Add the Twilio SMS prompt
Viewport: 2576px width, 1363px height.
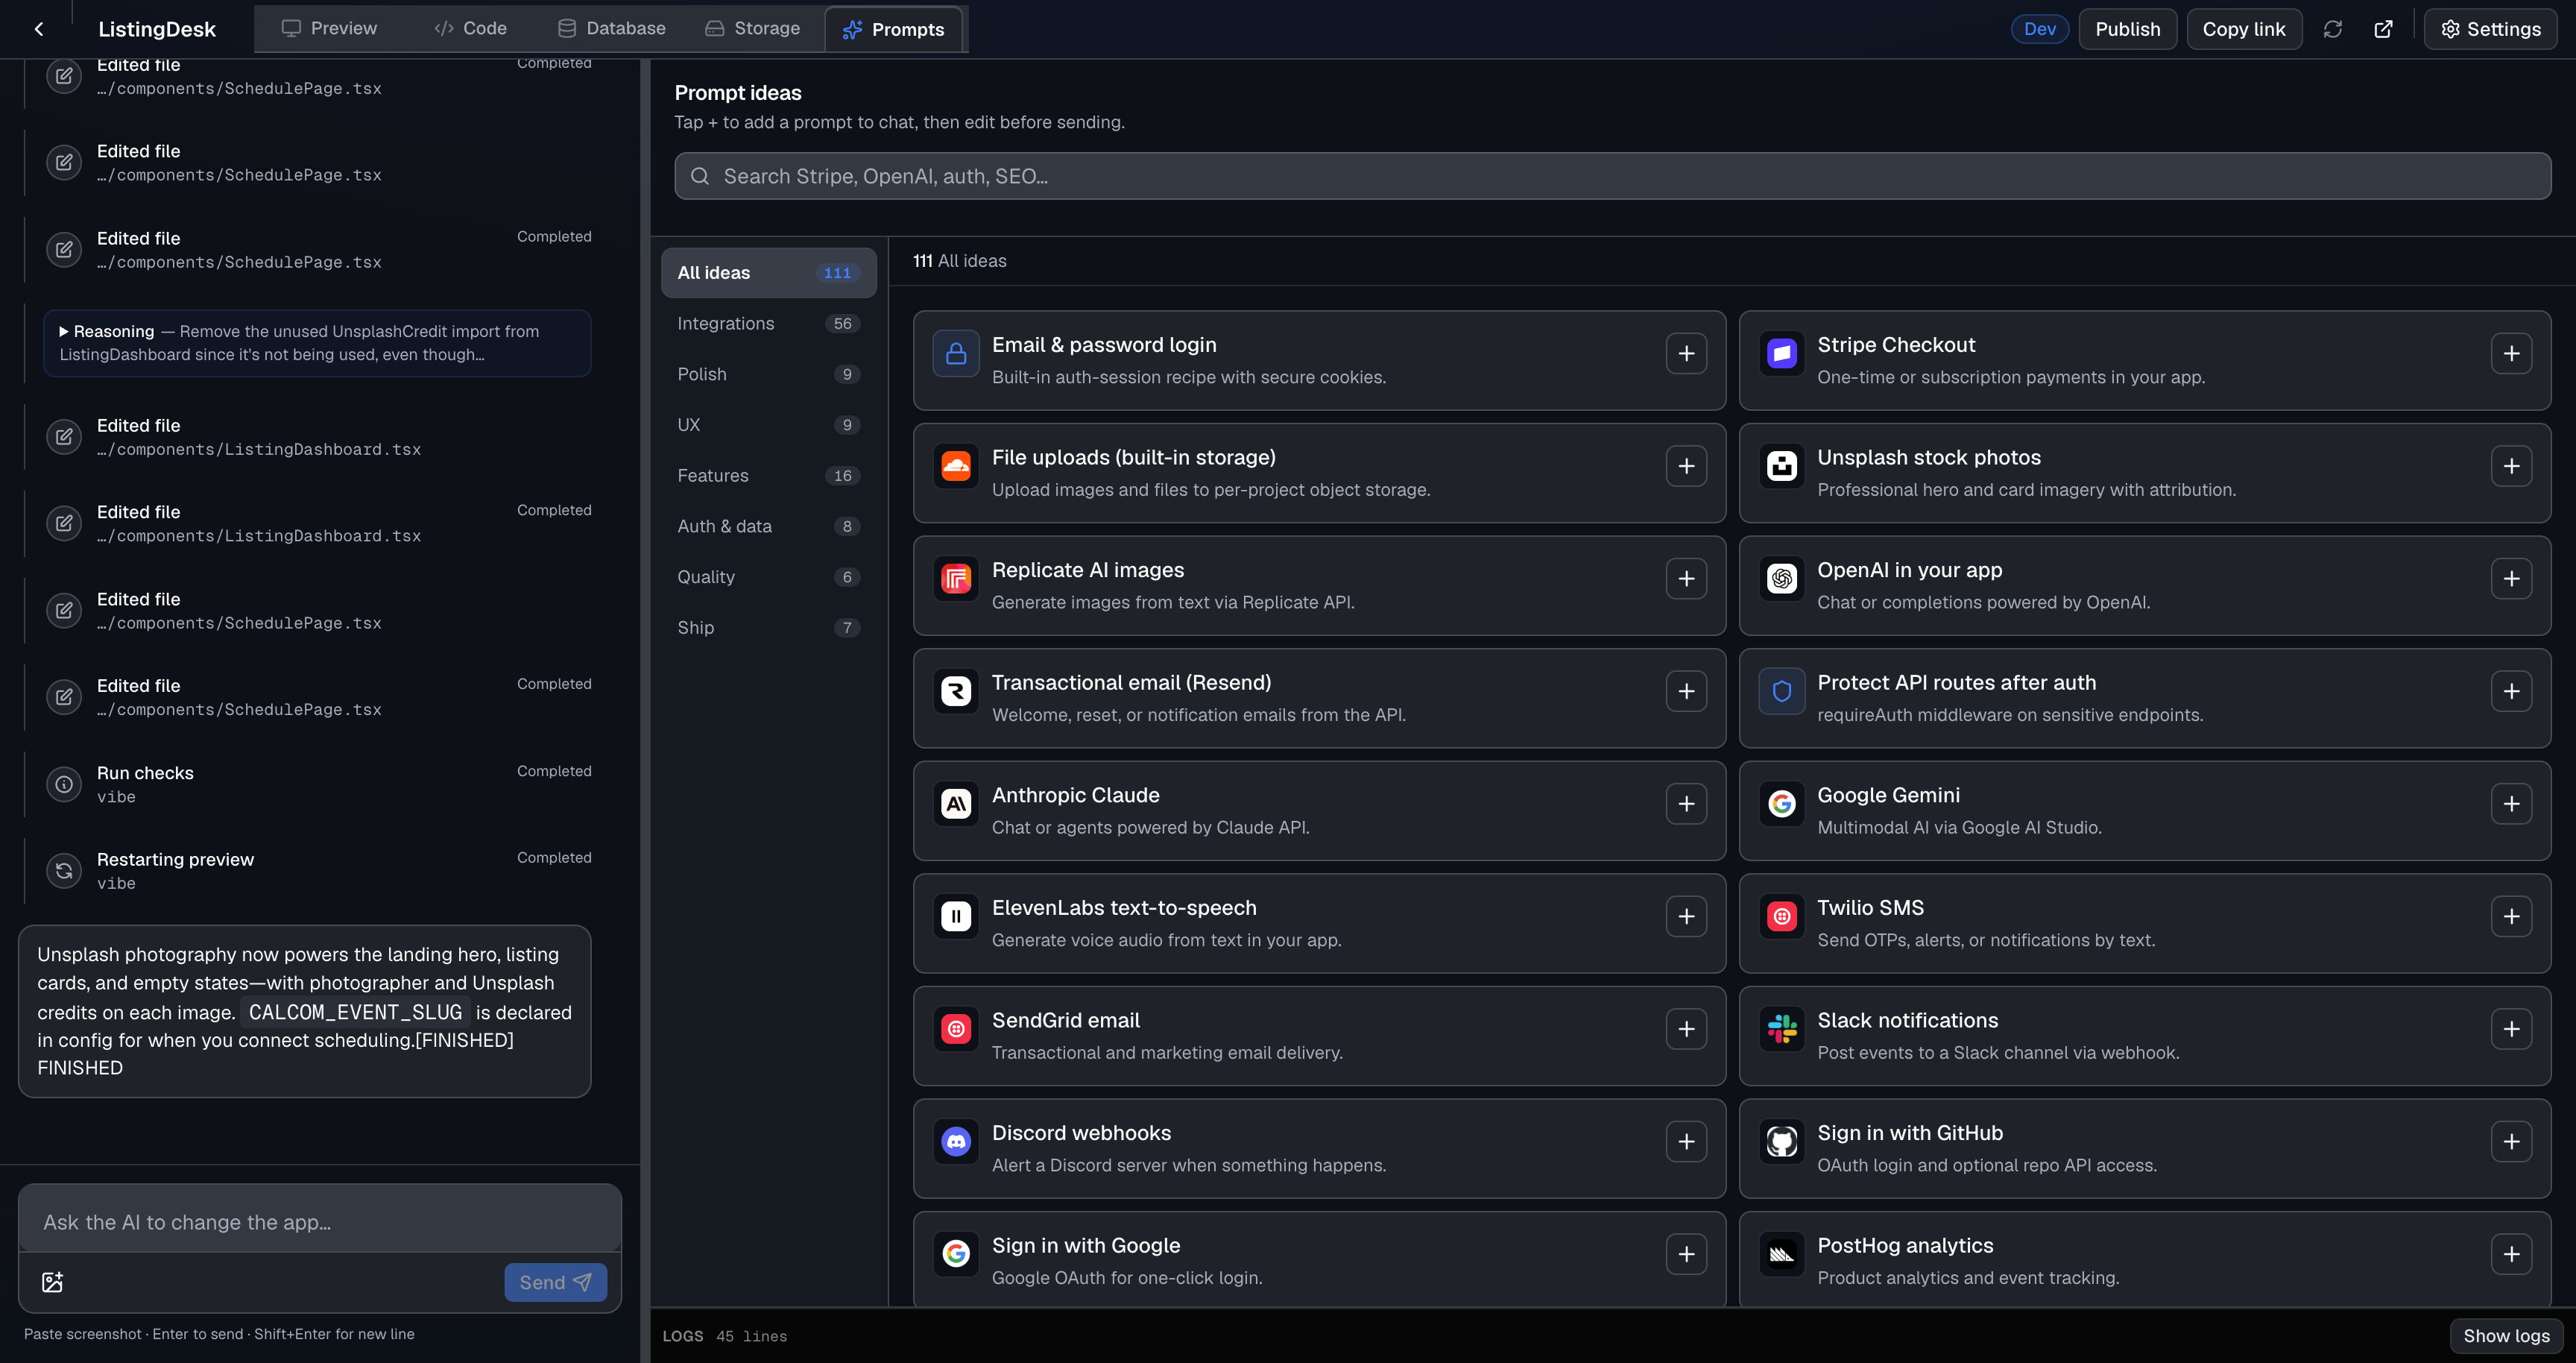(x=2511, y=916)
